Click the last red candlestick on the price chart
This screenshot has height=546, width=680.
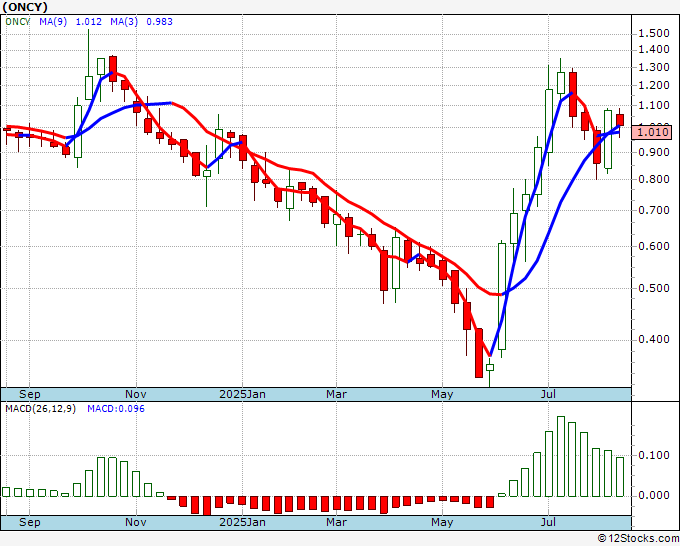tap(620, 120)
